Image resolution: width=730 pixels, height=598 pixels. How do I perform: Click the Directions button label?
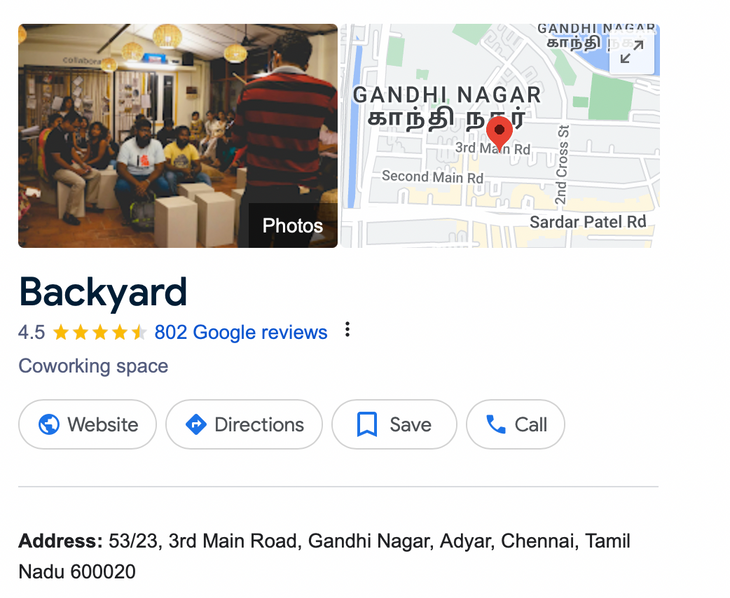(x=259, y=424)
